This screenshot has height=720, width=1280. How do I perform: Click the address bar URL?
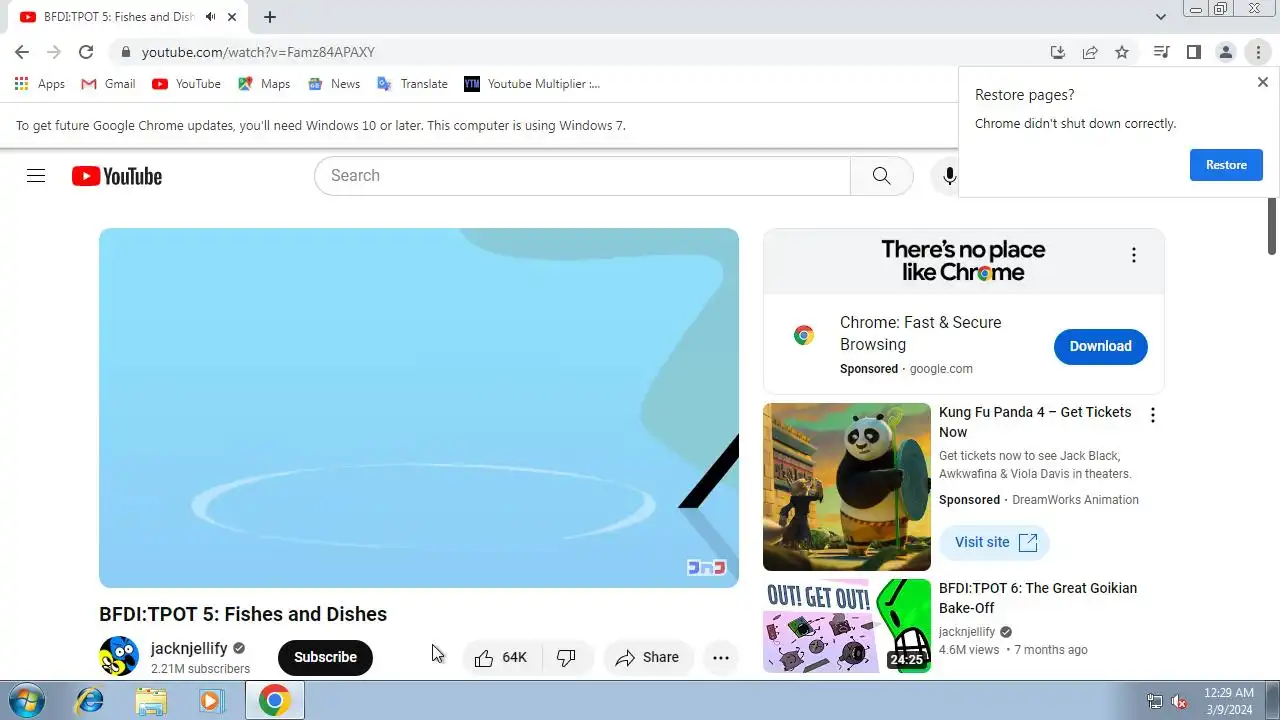point(258,52)
